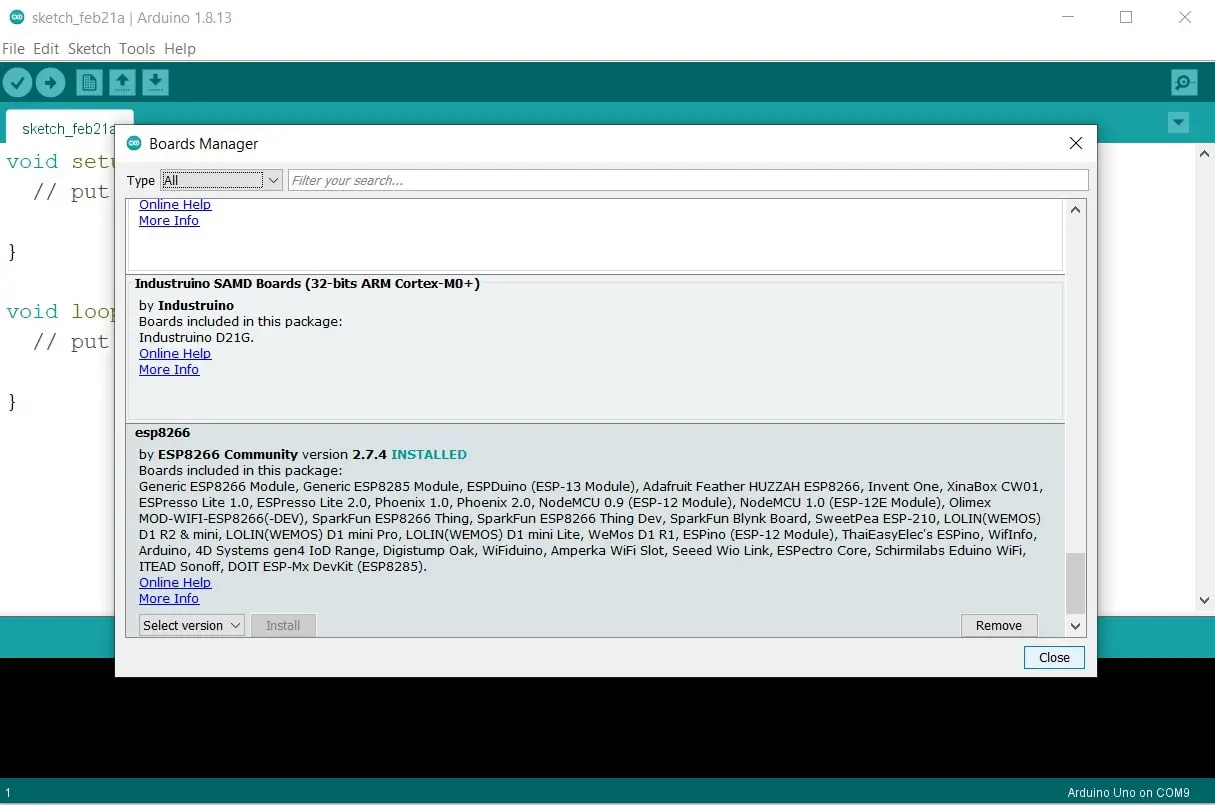Open the Serial Monitor magnifier icon
This screenshot has height=805, width=1215.
point(1184,82)
